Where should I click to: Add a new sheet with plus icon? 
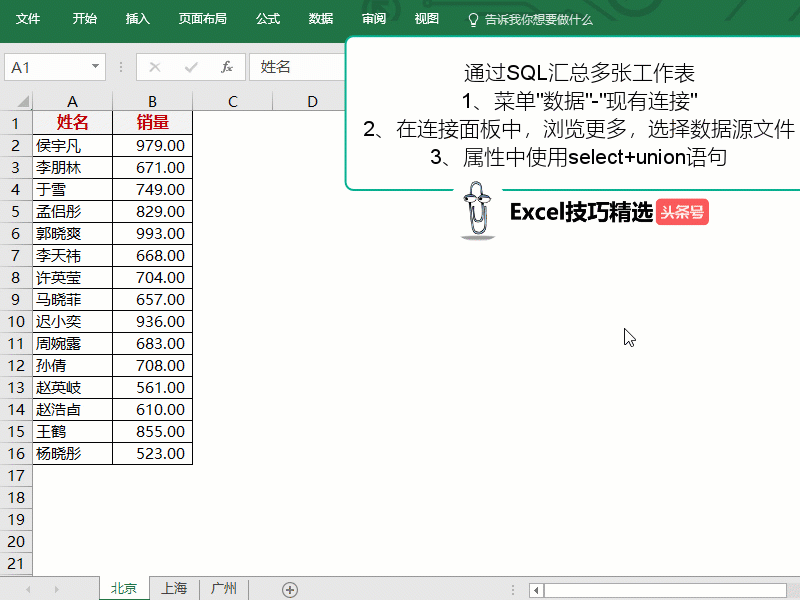290,590
